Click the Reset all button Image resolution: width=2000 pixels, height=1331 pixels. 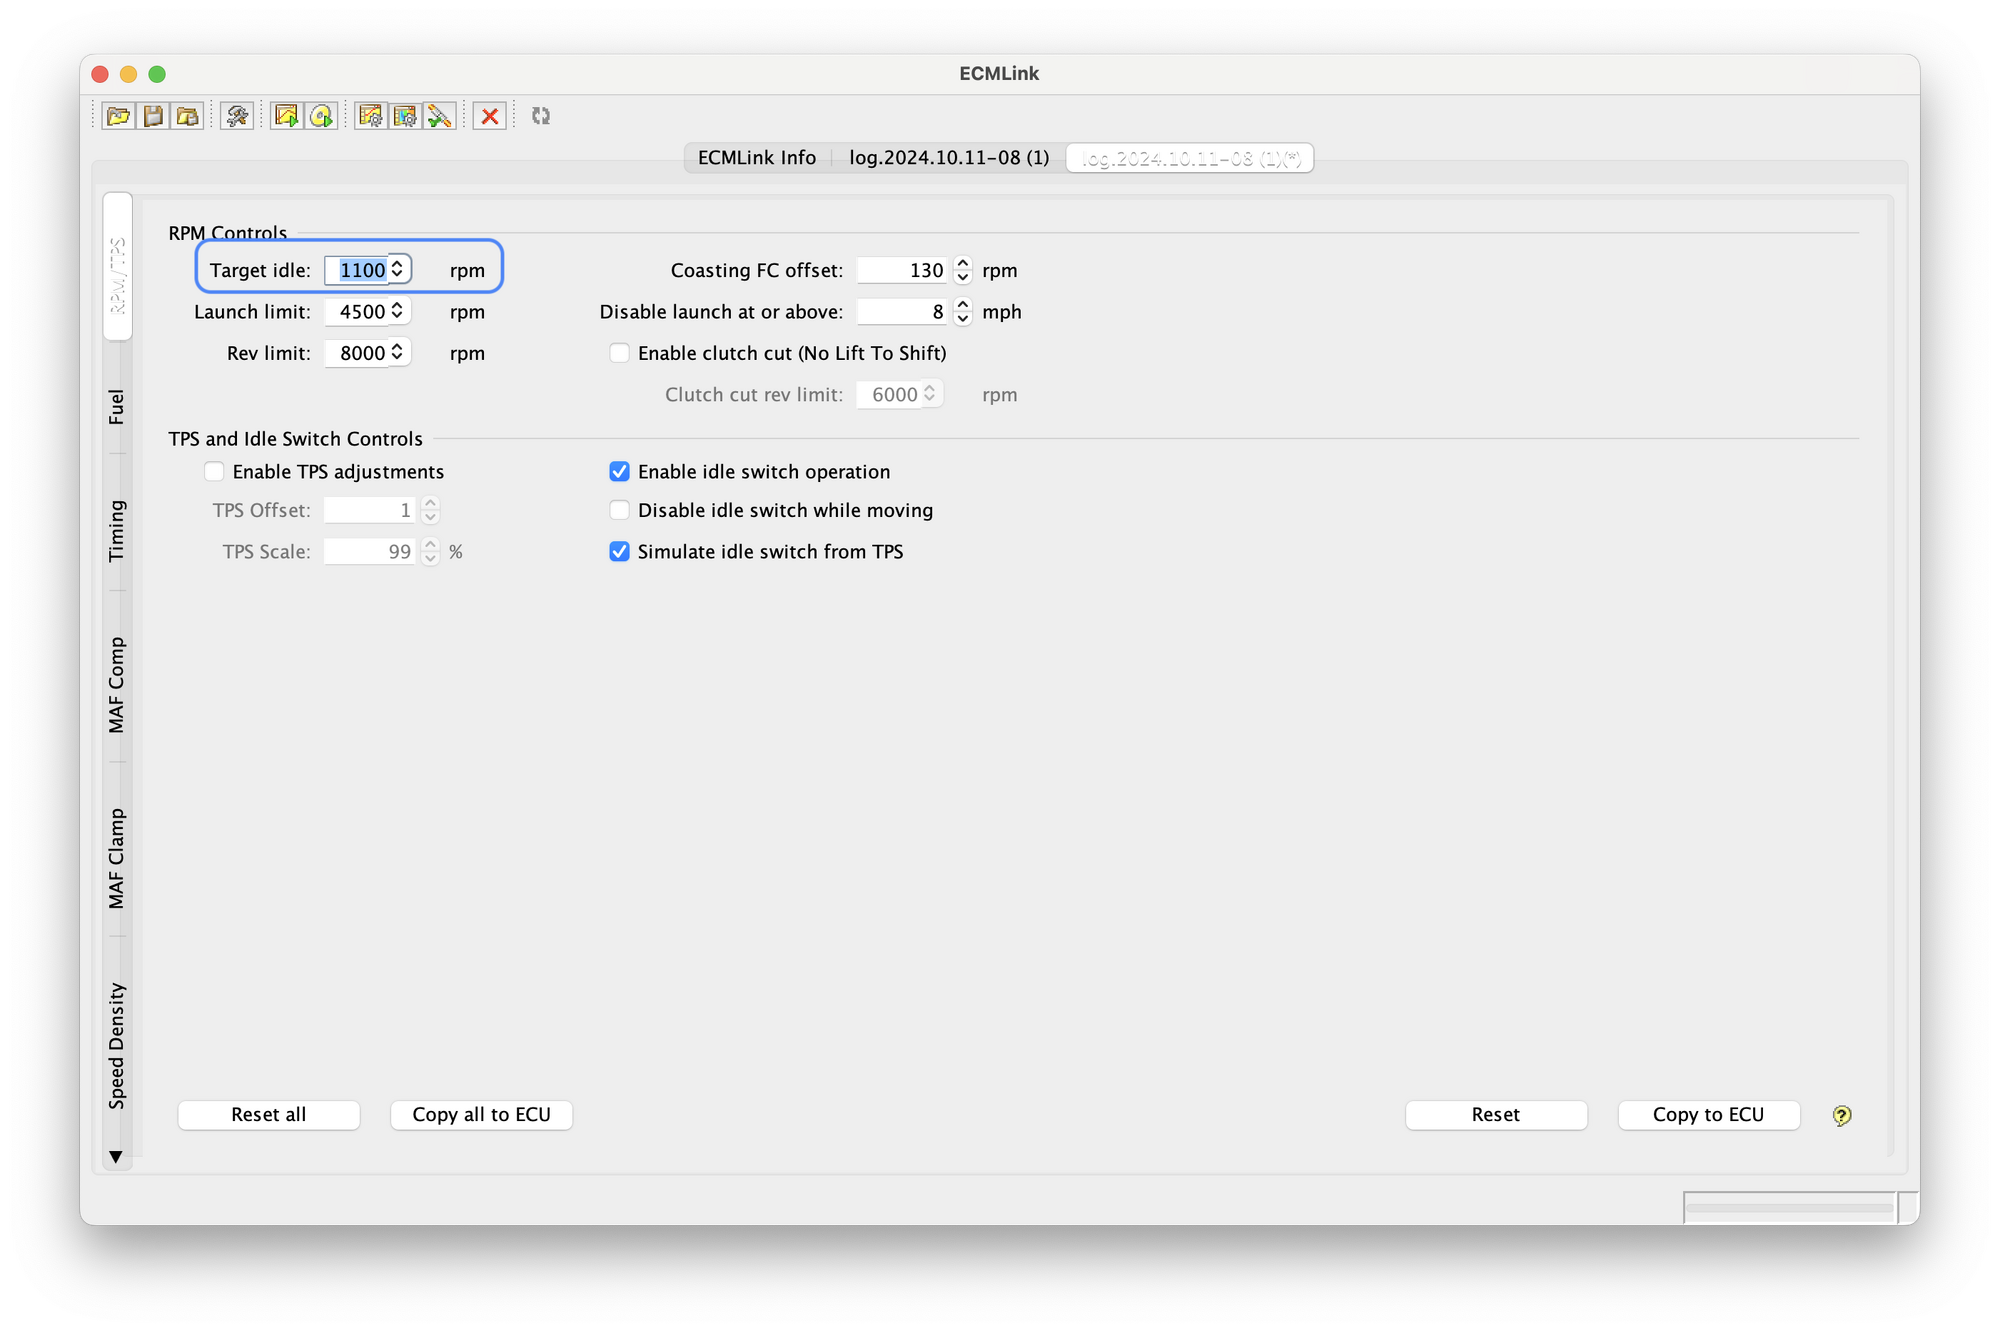[269, 1115]
